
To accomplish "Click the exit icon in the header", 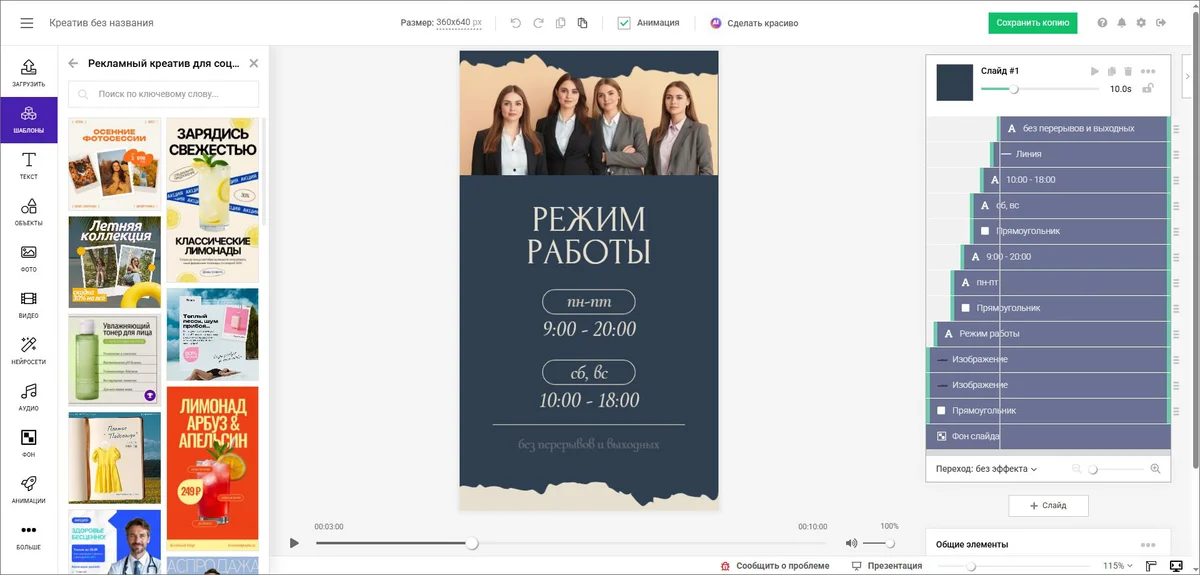I will (x=1161, y=23).
